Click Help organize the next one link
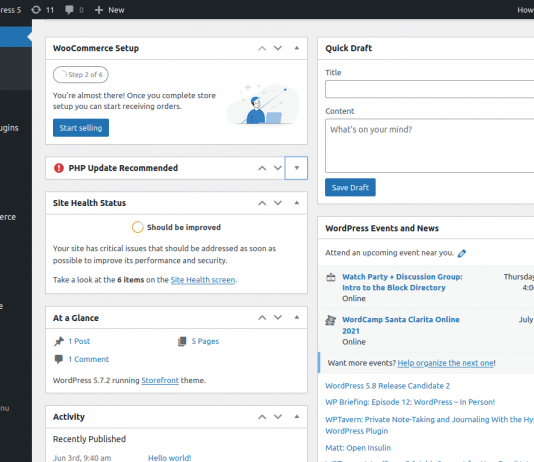 tap(446, 363)
